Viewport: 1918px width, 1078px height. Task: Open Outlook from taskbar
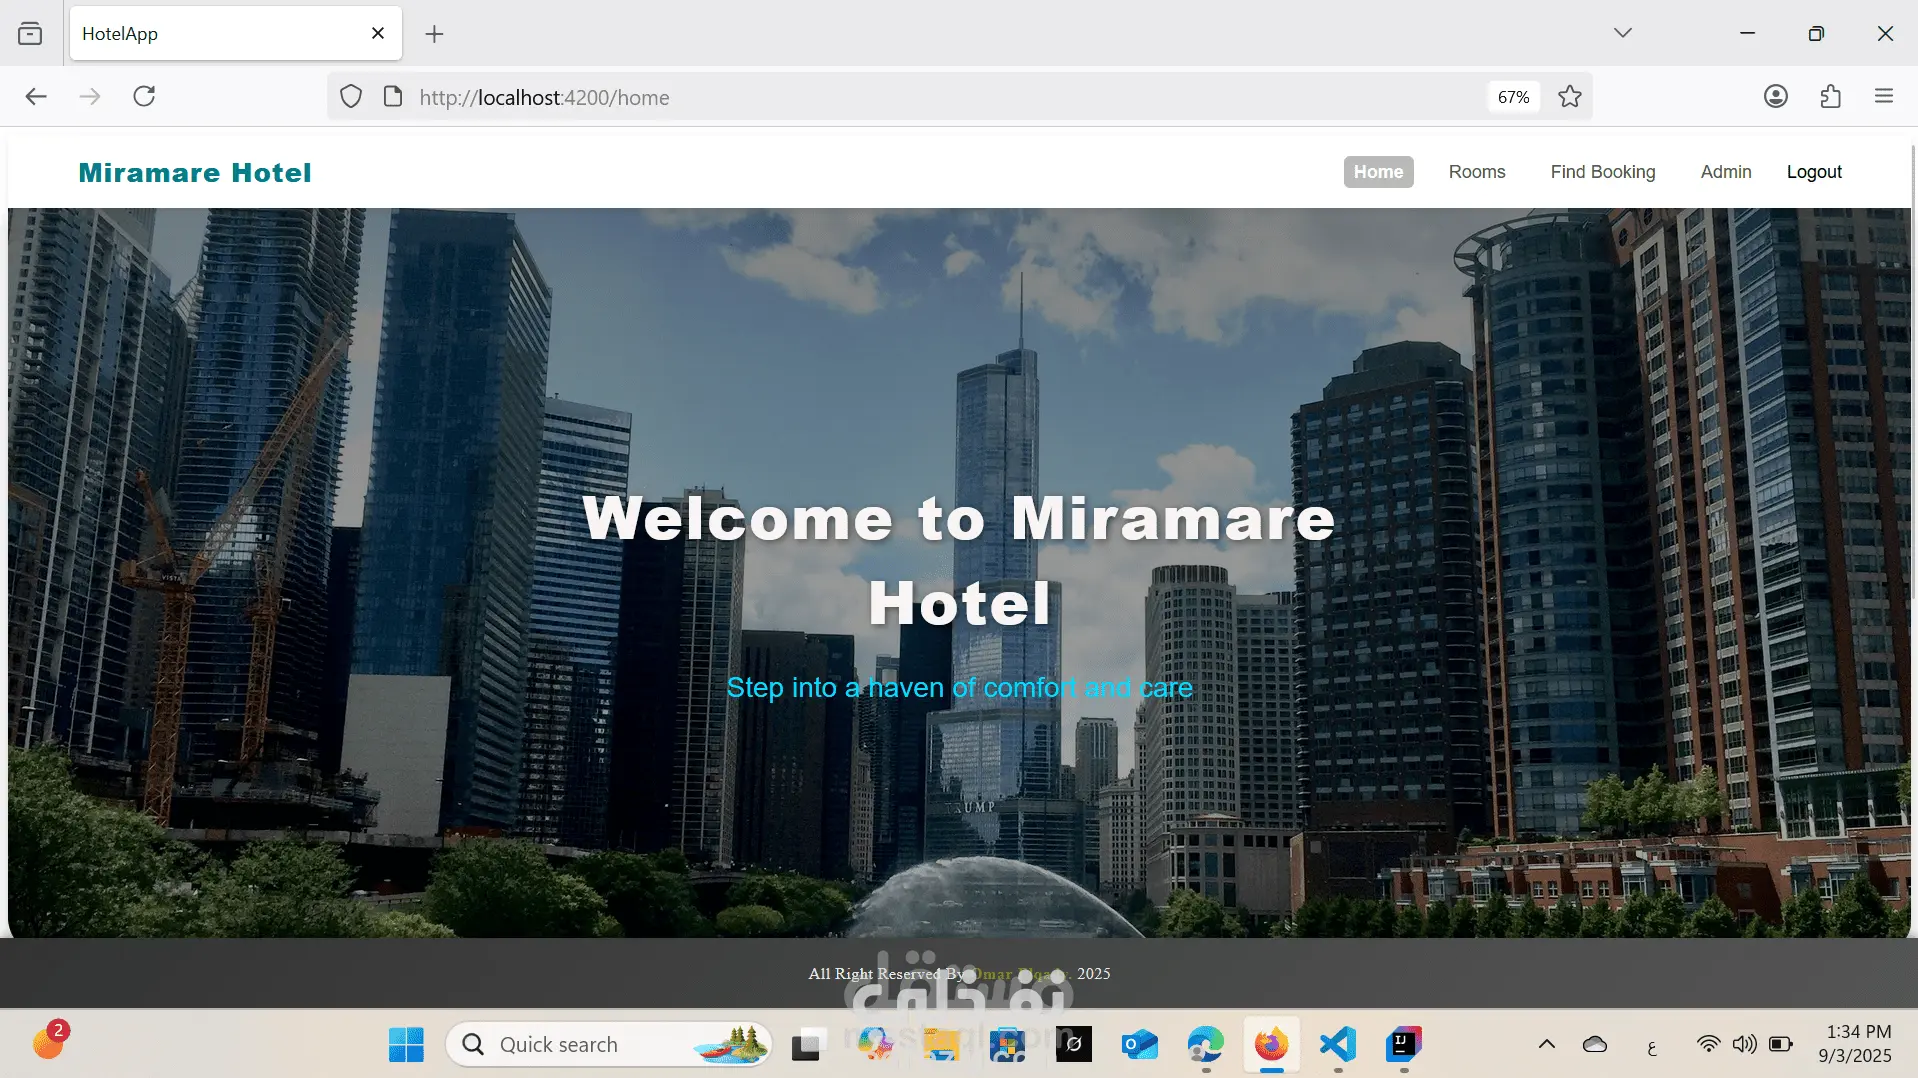(x=1139, y=1045)
